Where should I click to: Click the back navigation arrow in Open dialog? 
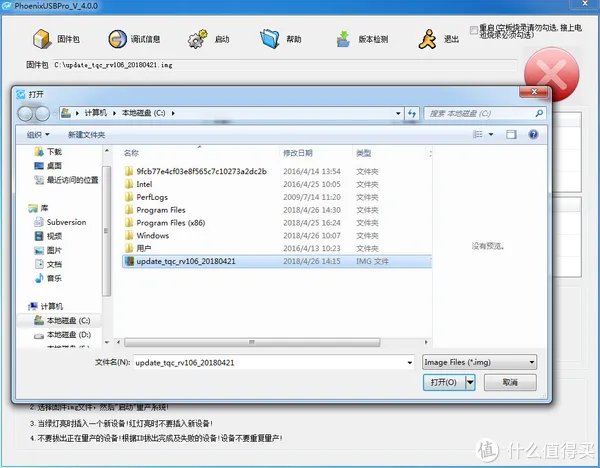click(x=25, y=113)
